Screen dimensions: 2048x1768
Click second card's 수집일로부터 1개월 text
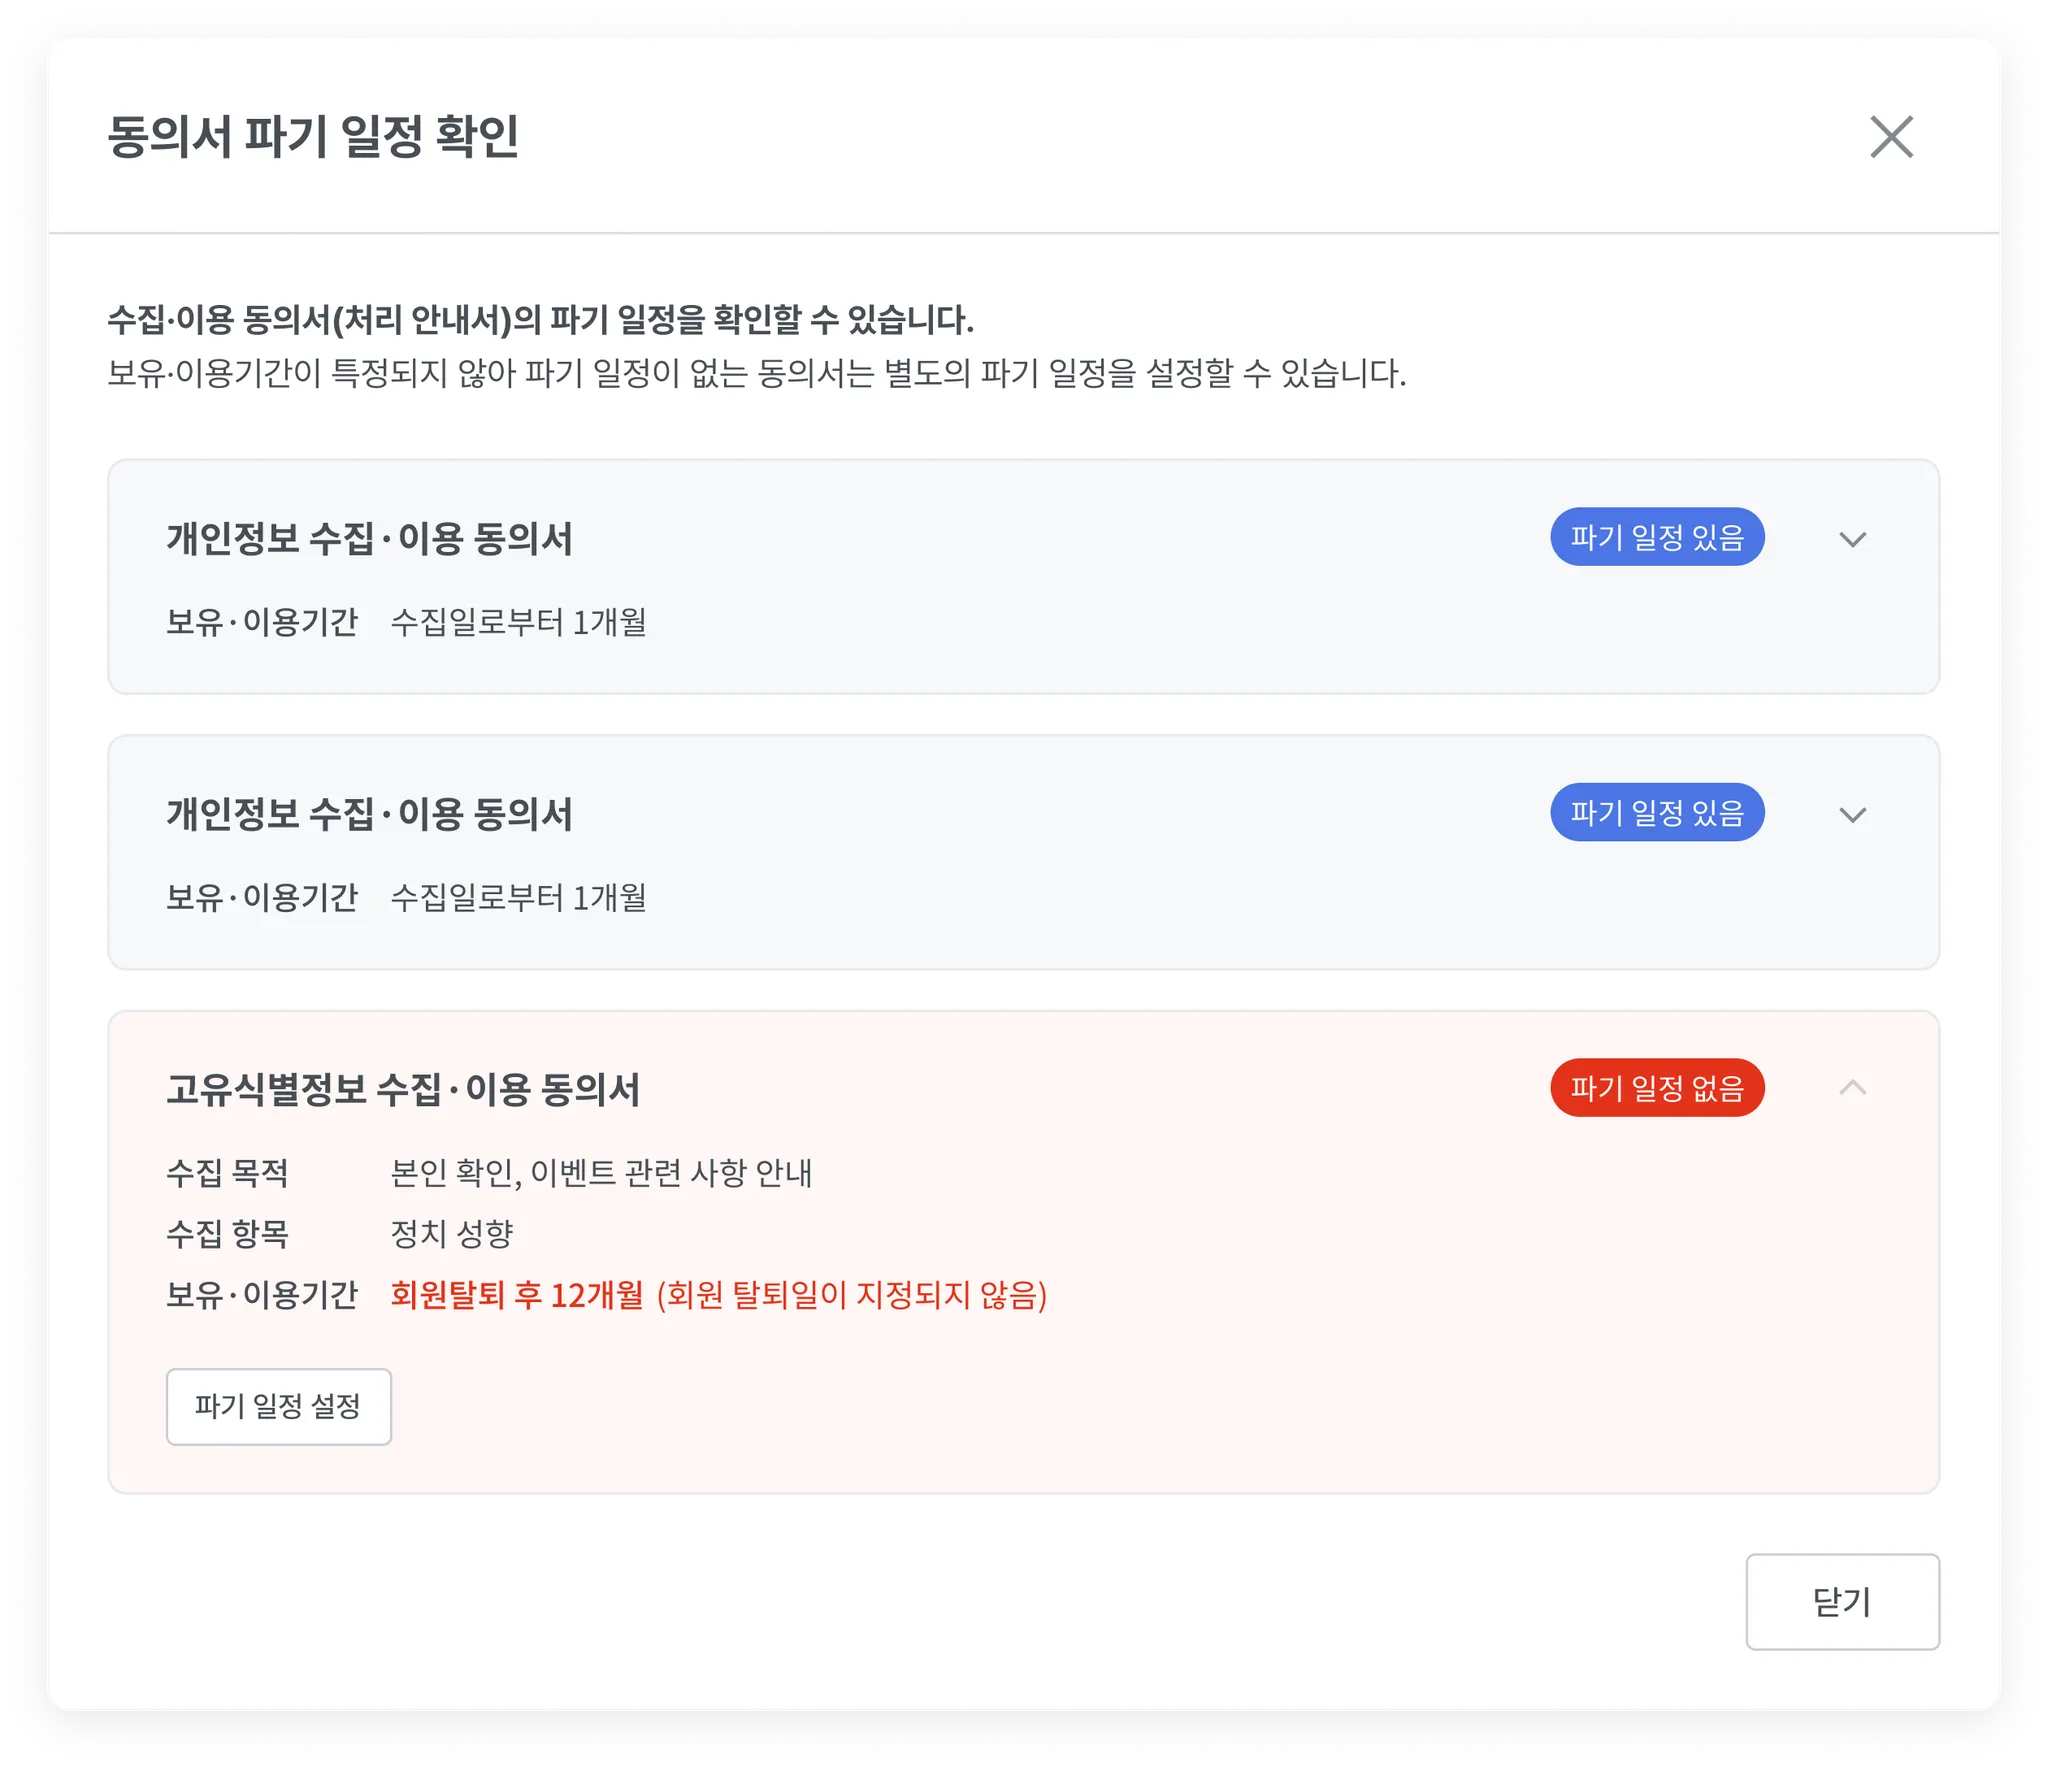[518, 897]
